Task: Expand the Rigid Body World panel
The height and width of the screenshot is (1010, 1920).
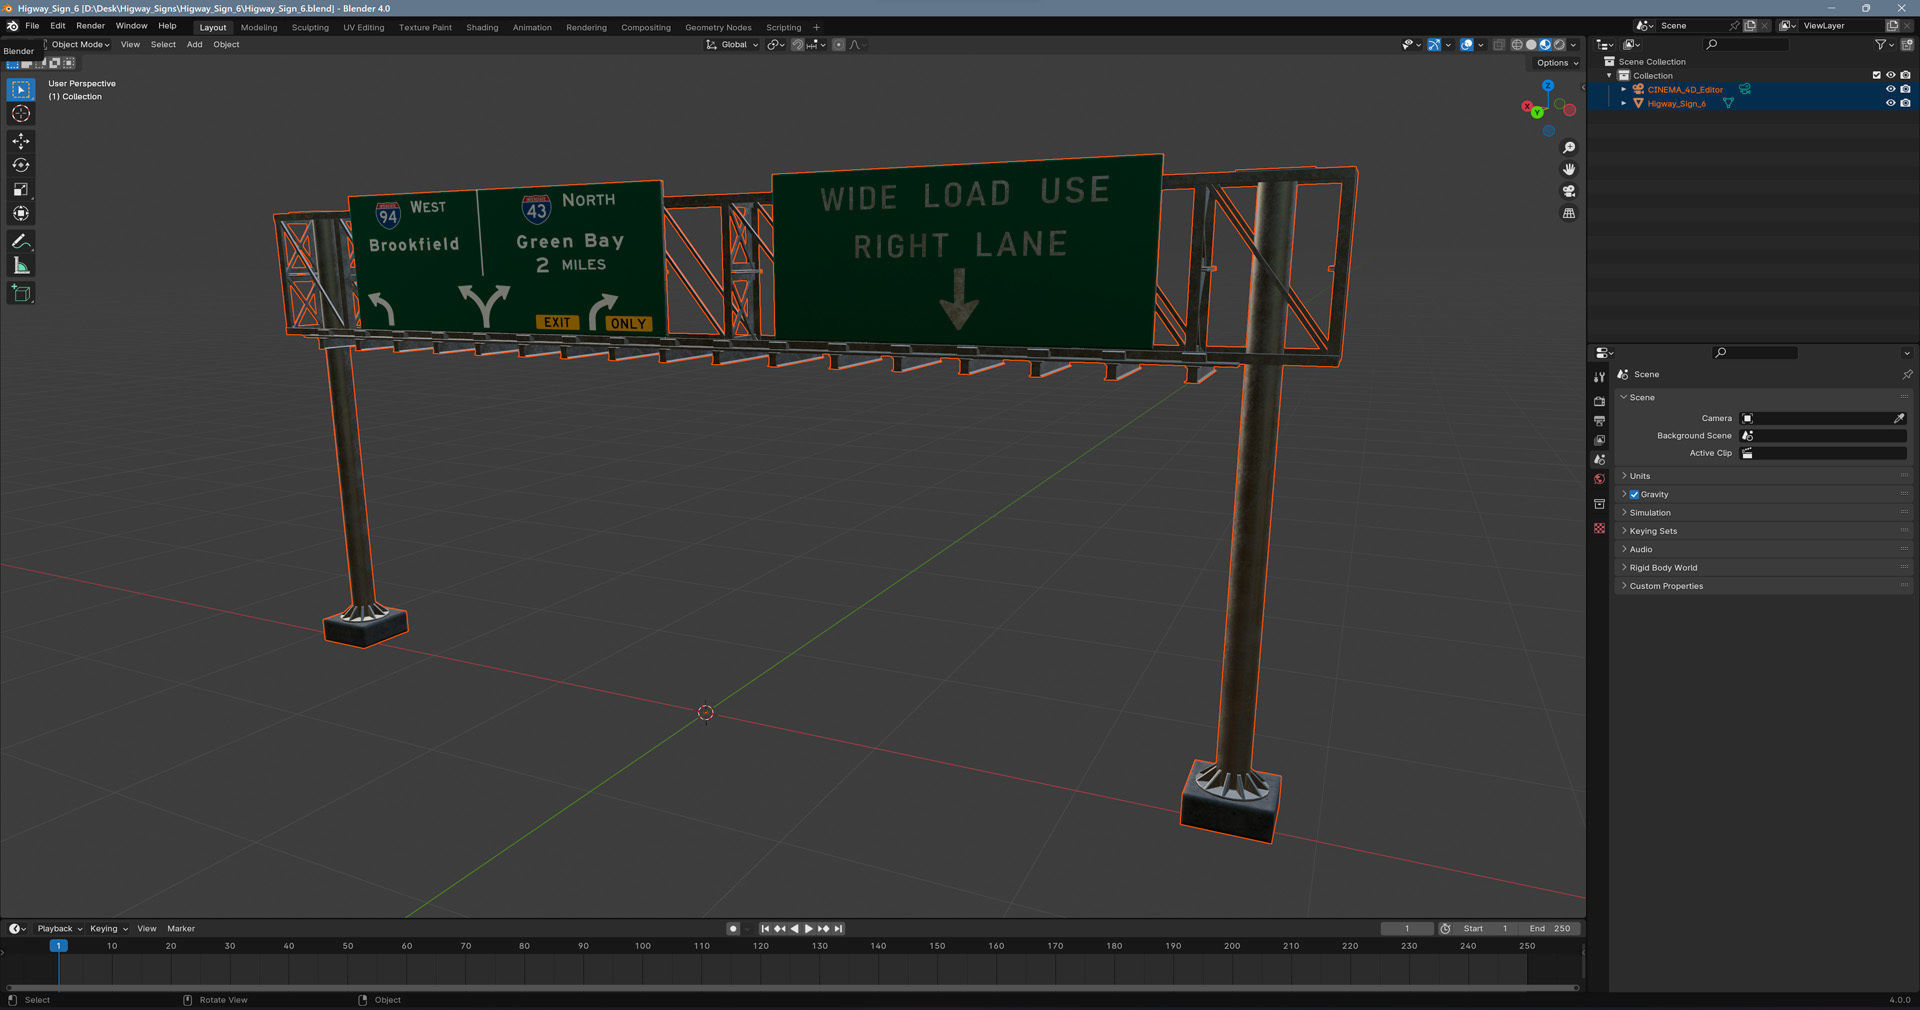Action: click(x=1764, y=568)
